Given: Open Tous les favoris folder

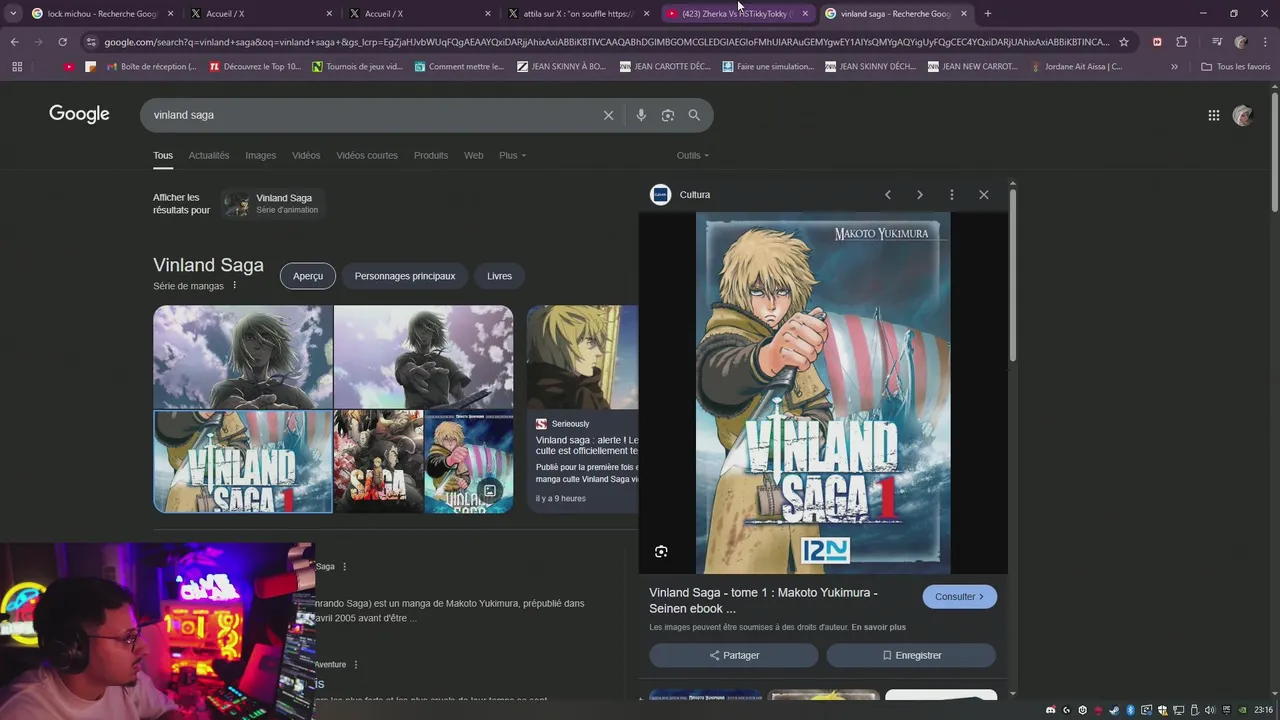Looking at the screenshot, I should (1236, 67).
